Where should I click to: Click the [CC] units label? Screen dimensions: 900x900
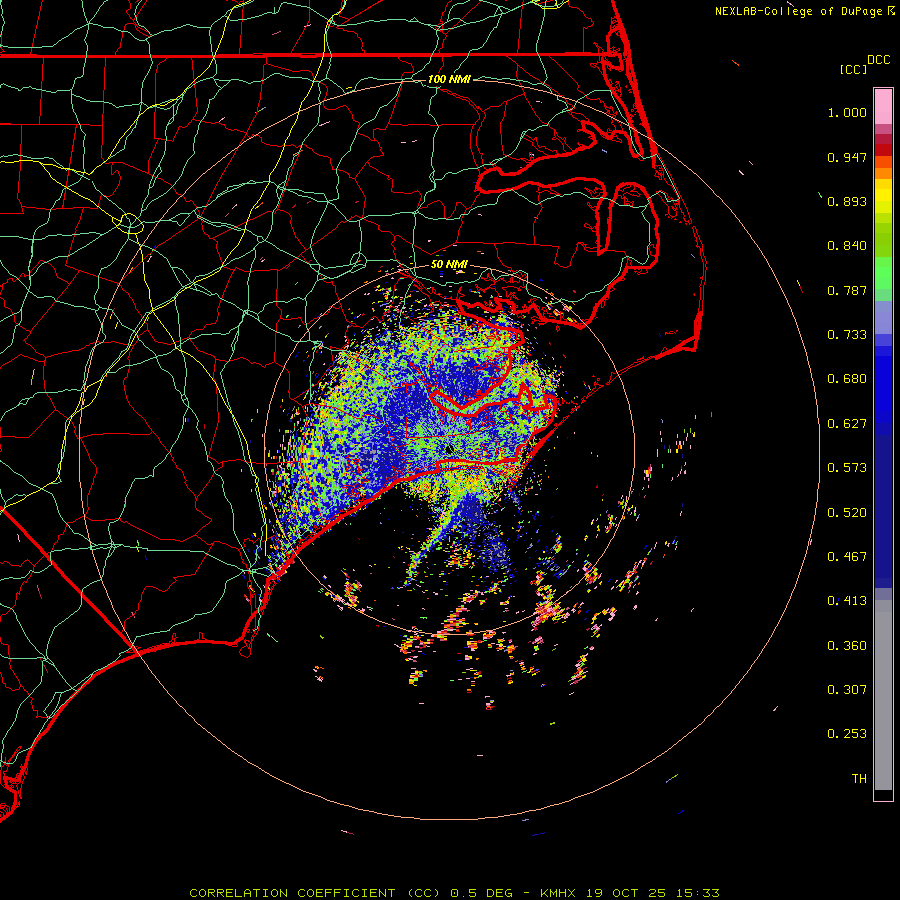click(x=853, y=69)
